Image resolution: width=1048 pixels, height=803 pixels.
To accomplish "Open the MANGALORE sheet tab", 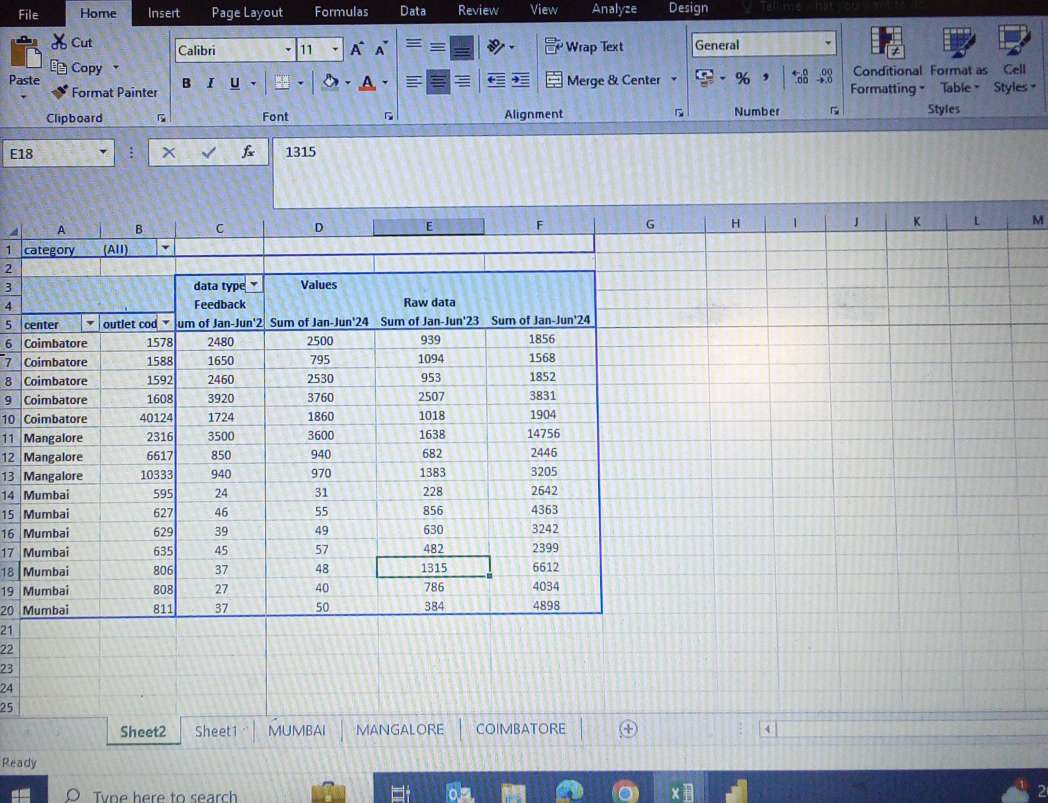I will 400,729.
